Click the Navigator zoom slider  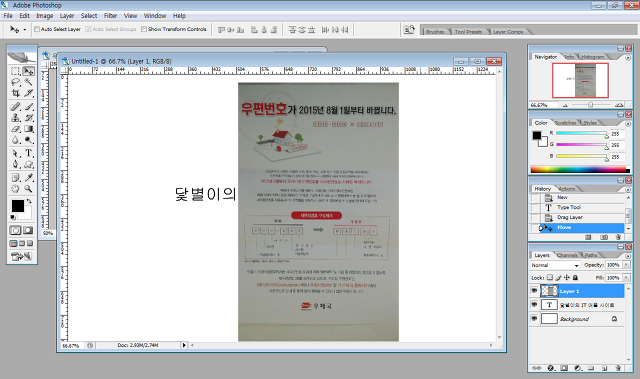pos(591,105)
